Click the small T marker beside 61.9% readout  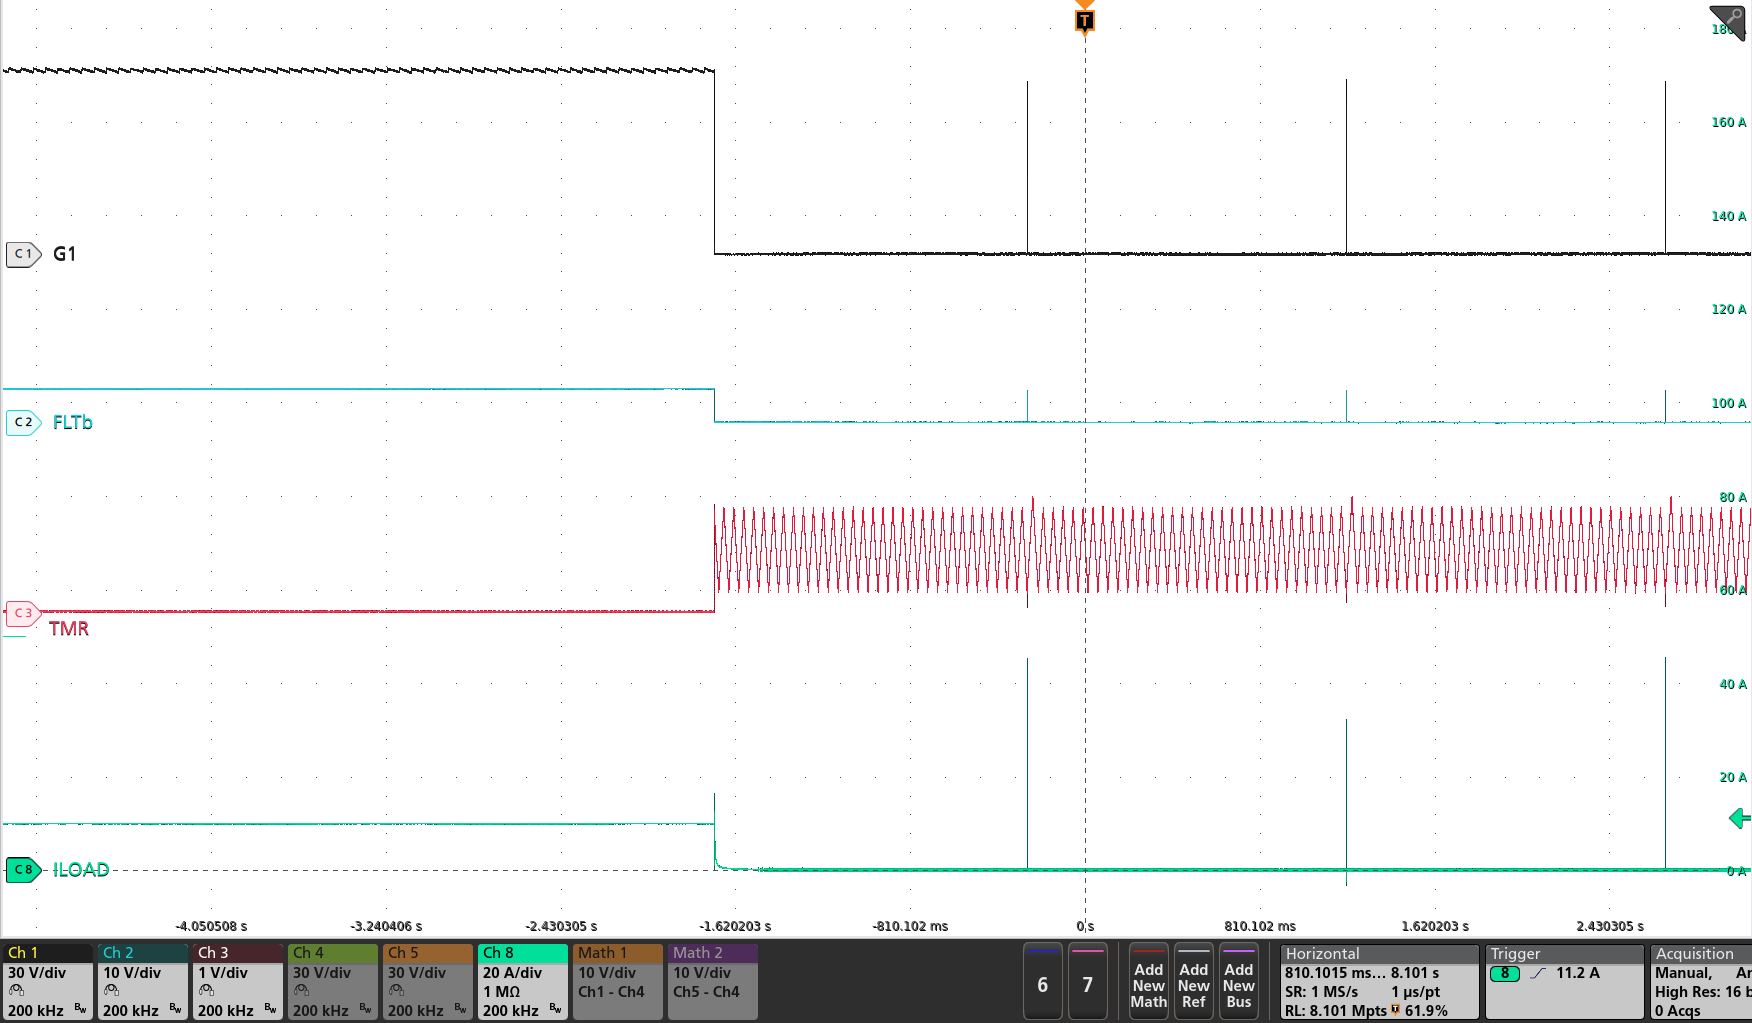[x=1394, y=1010]
